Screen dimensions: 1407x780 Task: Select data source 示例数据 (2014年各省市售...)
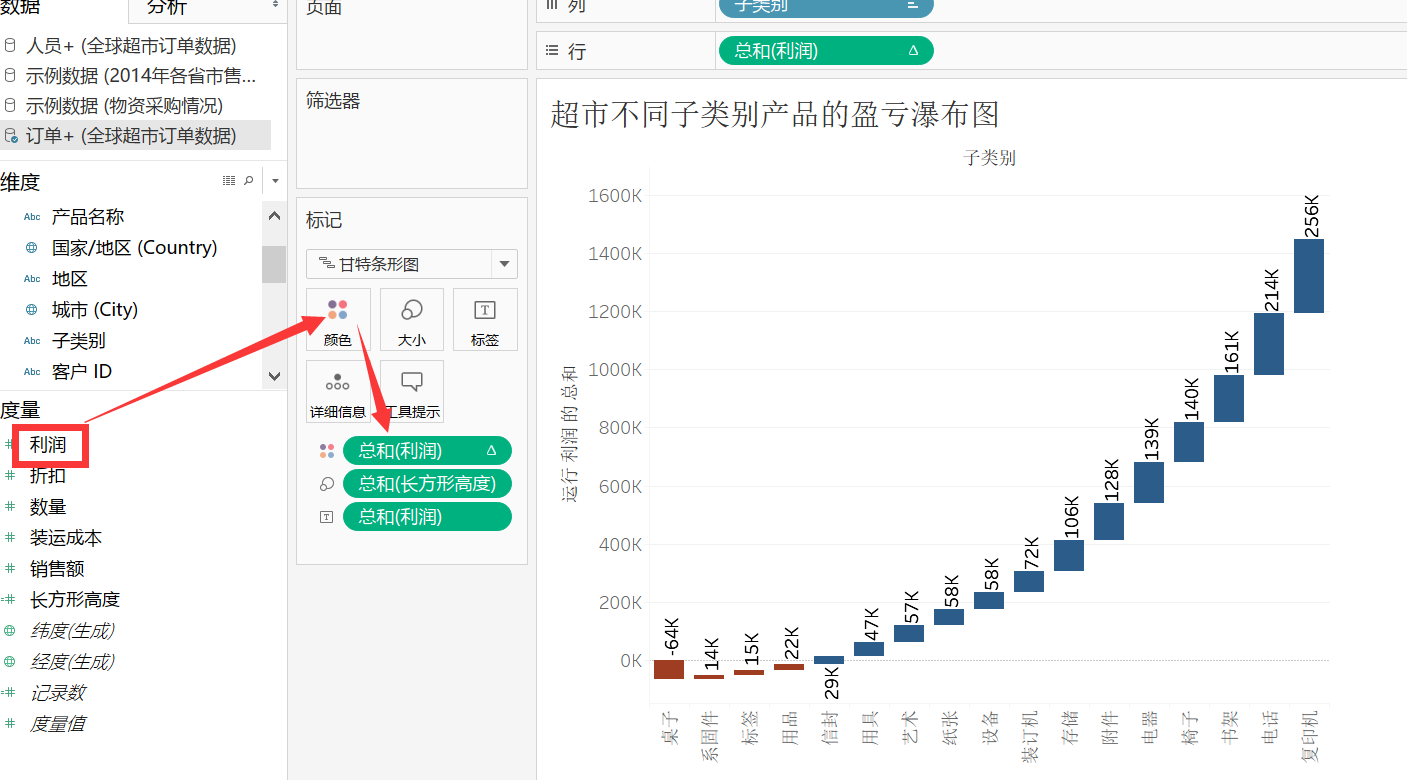[140, 76]
